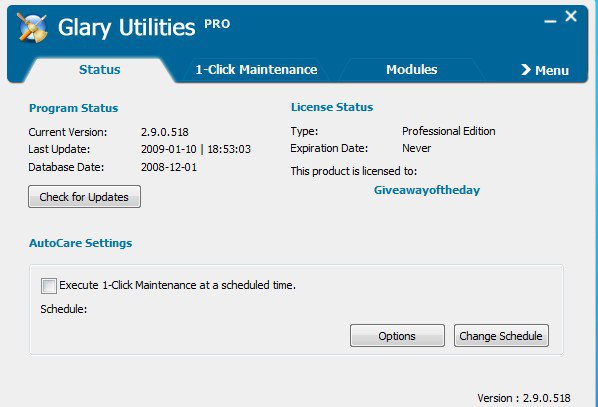Click the Giveawayoftheday licensee name
The height and width of the screenshot is (407, 598).
pos(427,190)
